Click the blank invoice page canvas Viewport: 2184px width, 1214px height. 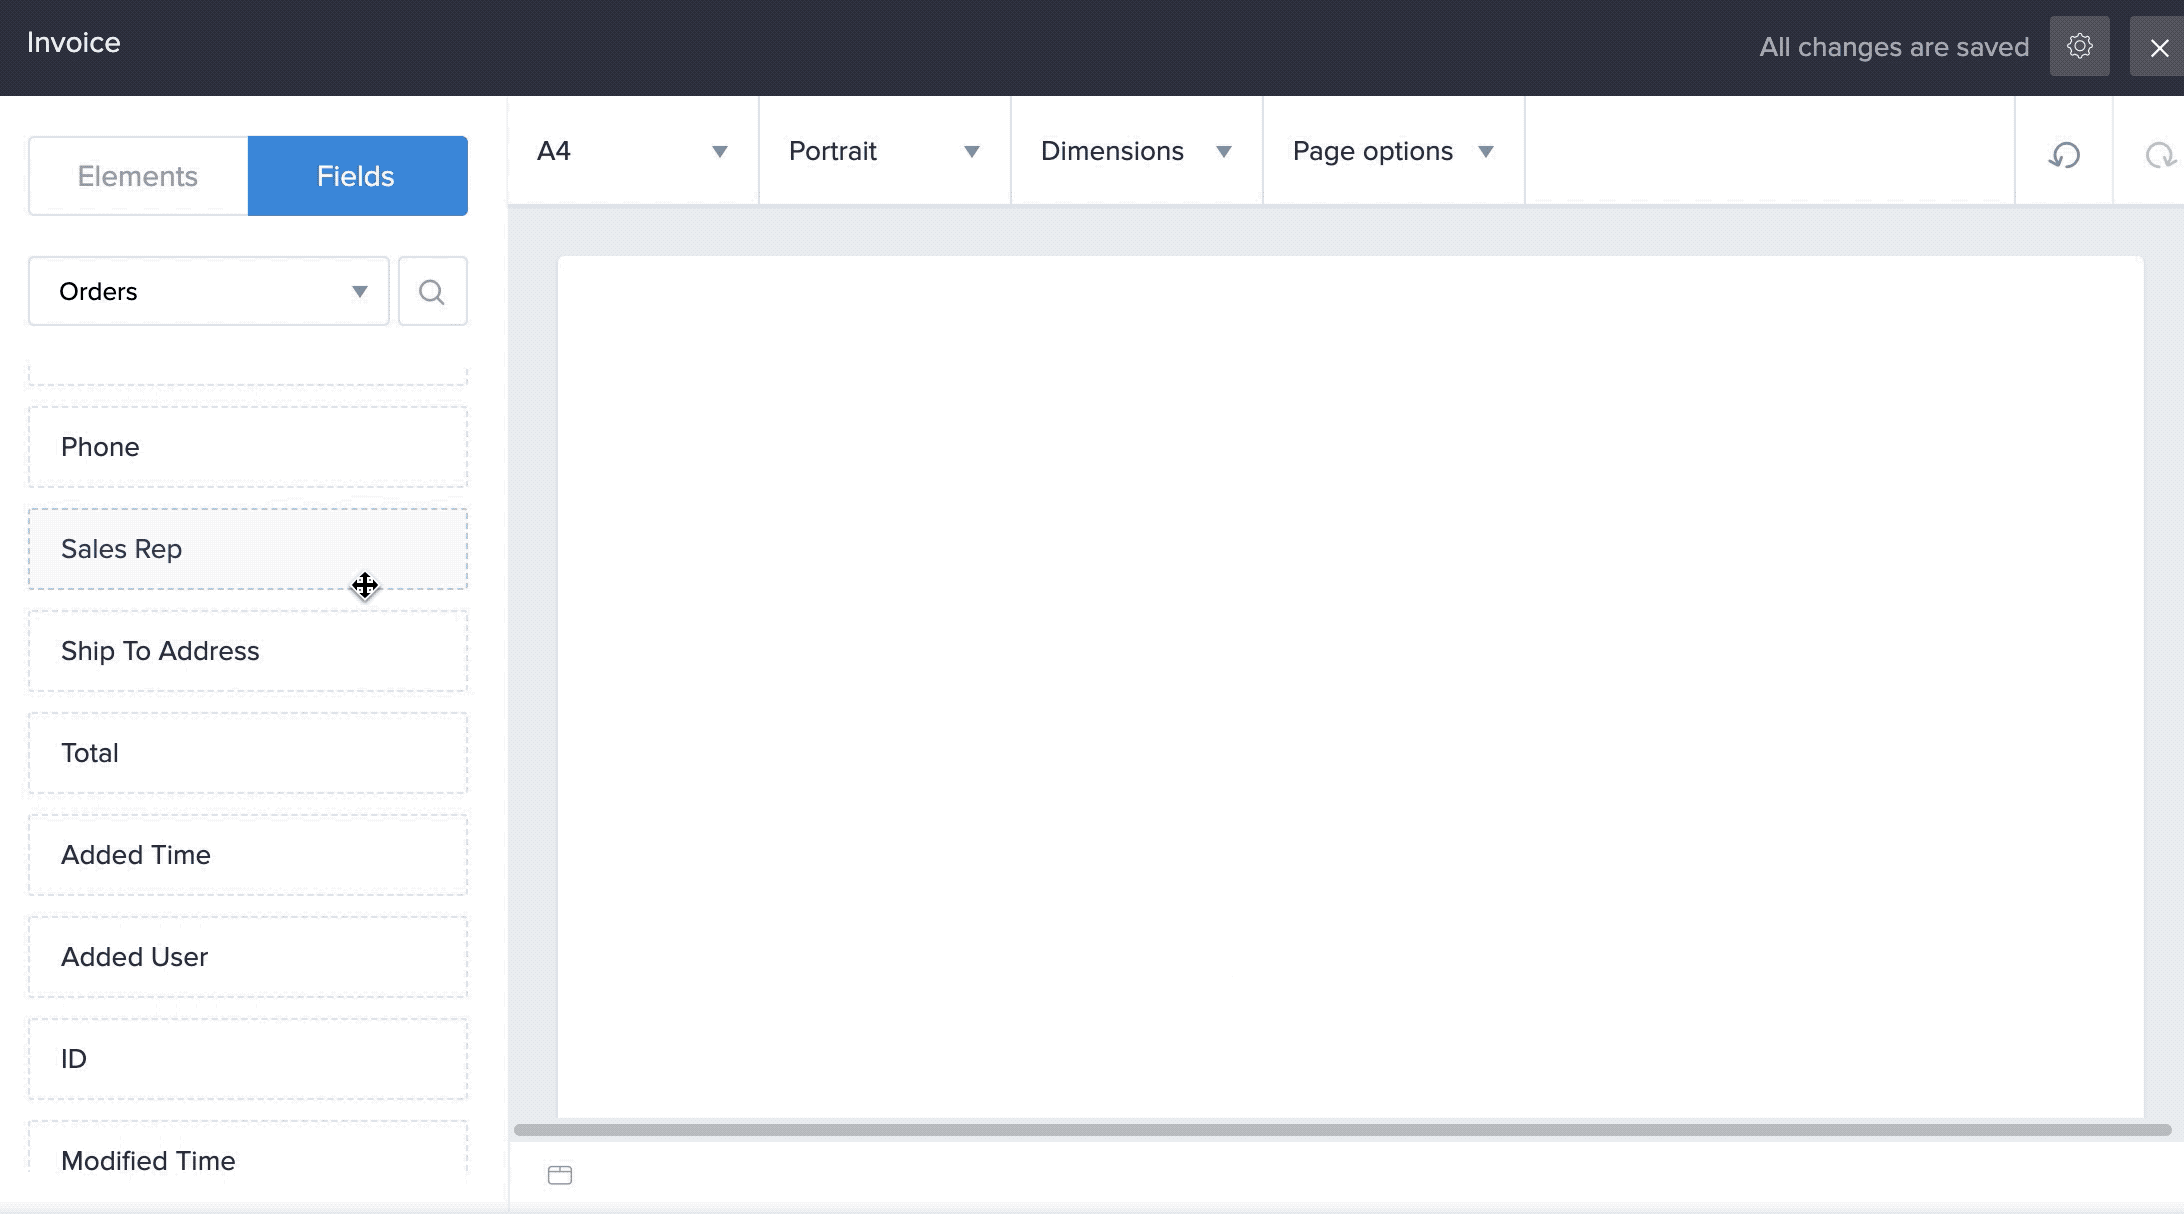coord(1350,685)
